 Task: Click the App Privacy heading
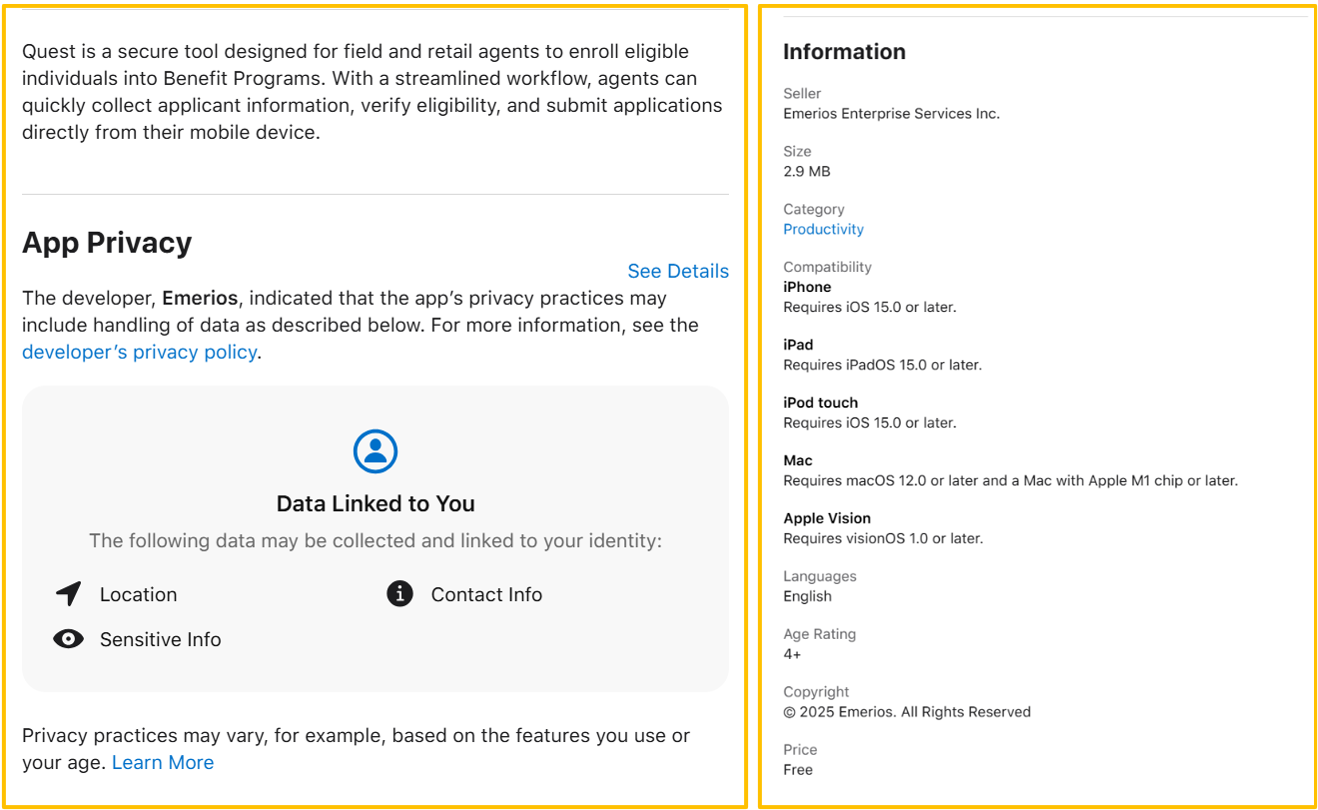[107, 243]
